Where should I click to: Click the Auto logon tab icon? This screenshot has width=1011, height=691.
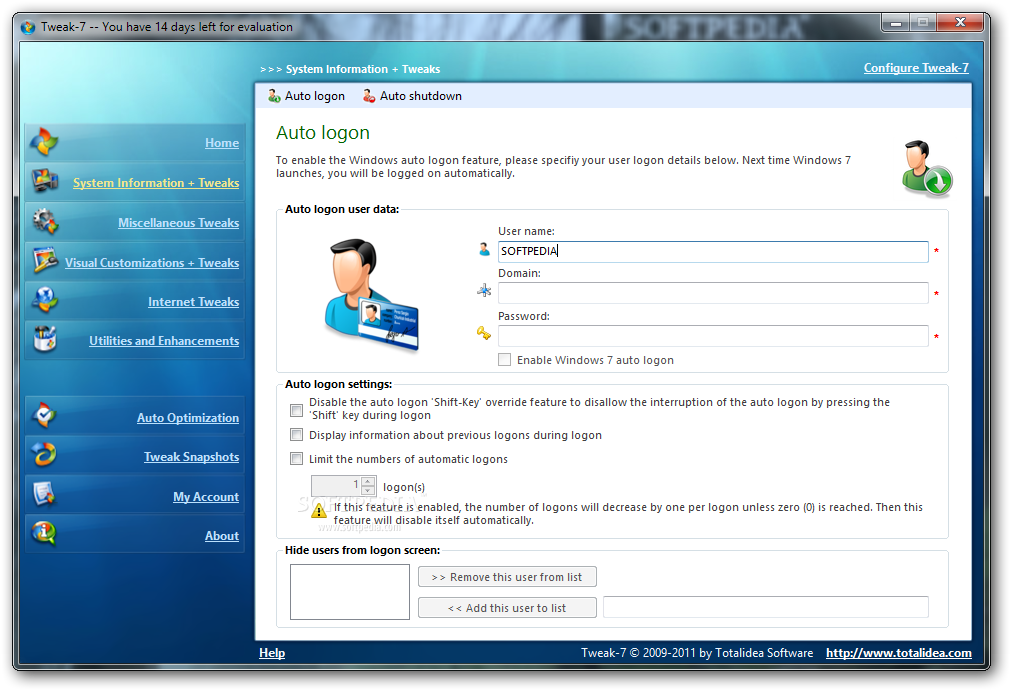coord(274,96)
